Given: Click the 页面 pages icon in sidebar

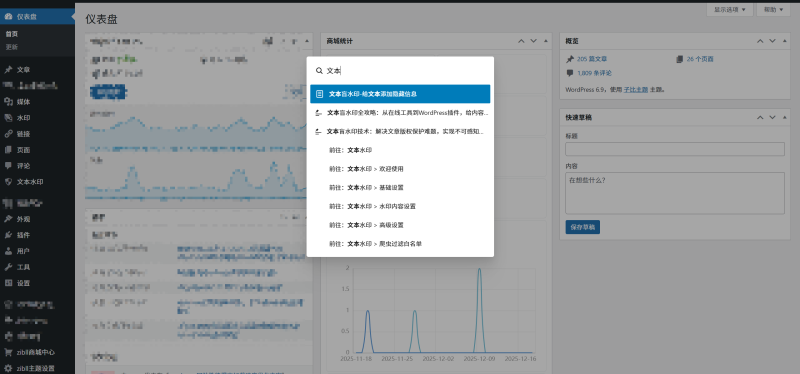Looking at the screenshot, I should point(8,150).
